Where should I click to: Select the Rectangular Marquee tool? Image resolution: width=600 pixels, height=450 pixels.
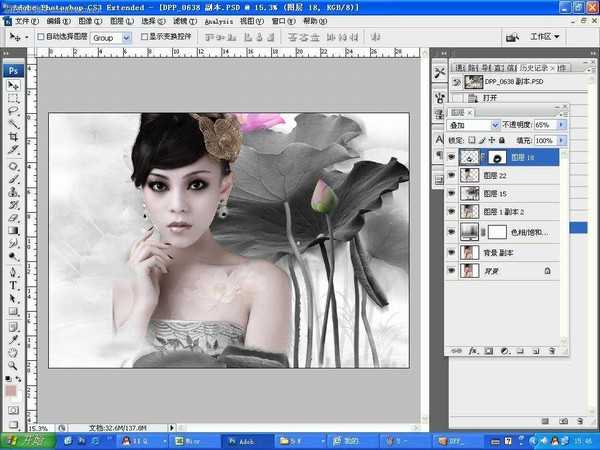click(14, 99)
